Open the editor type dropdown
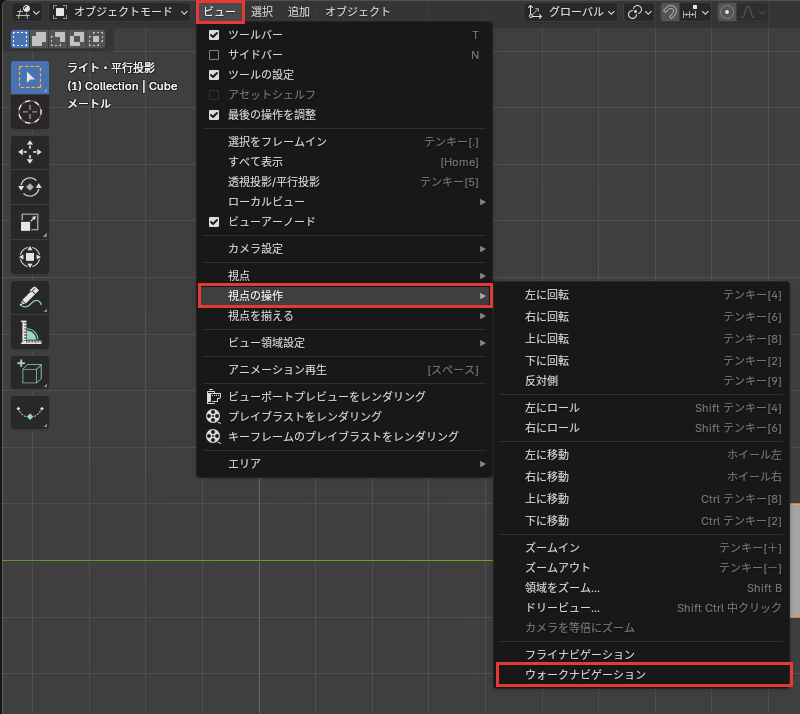Screen dimensions: 800x714 click(x=28, y=12)
